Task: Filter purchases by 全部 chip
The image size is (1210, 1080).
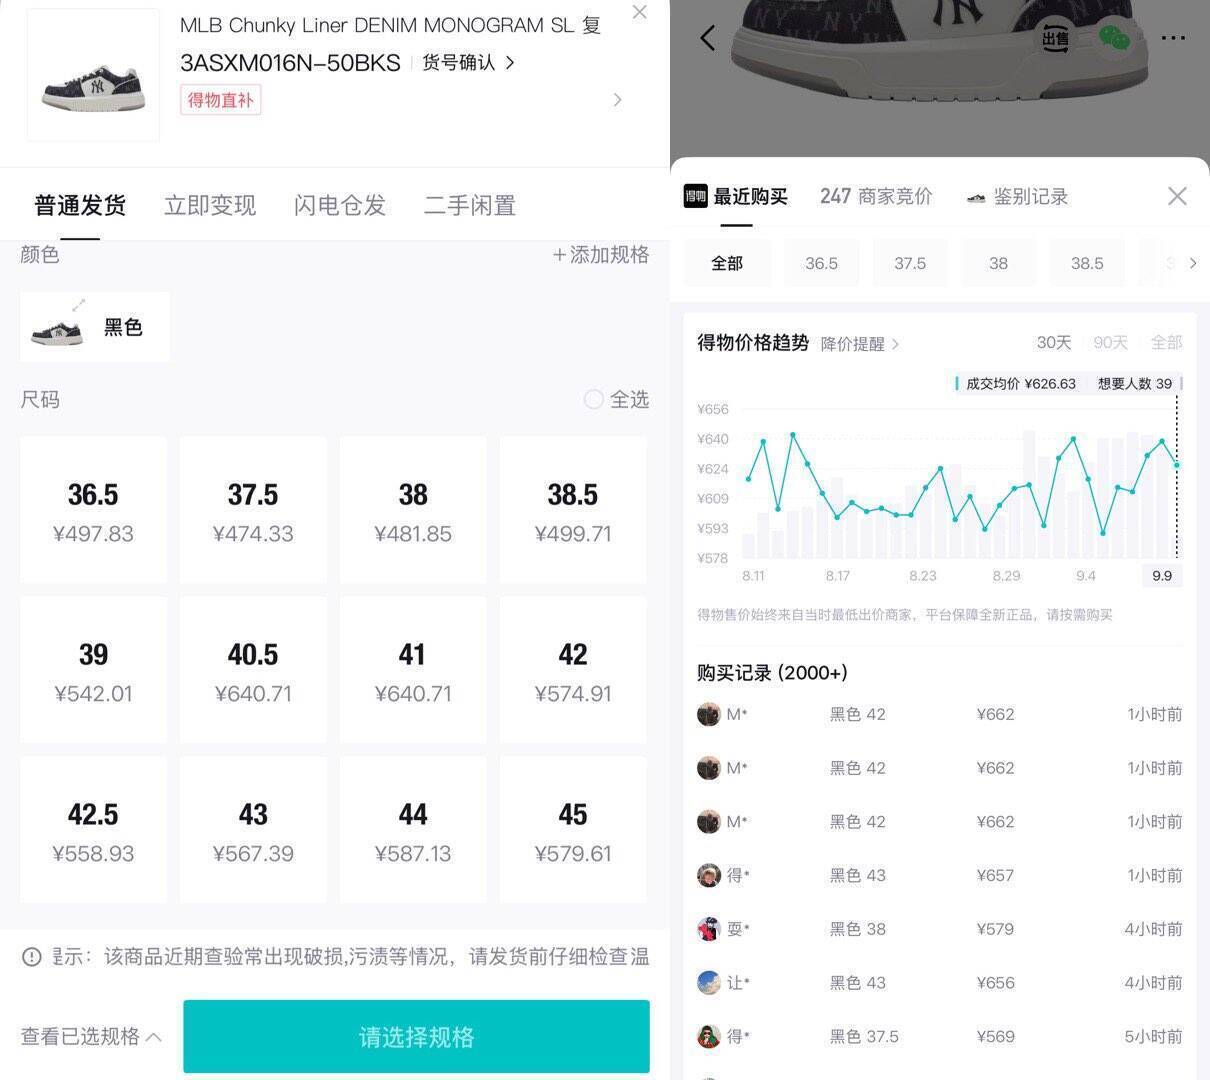Action: point(727,263)
